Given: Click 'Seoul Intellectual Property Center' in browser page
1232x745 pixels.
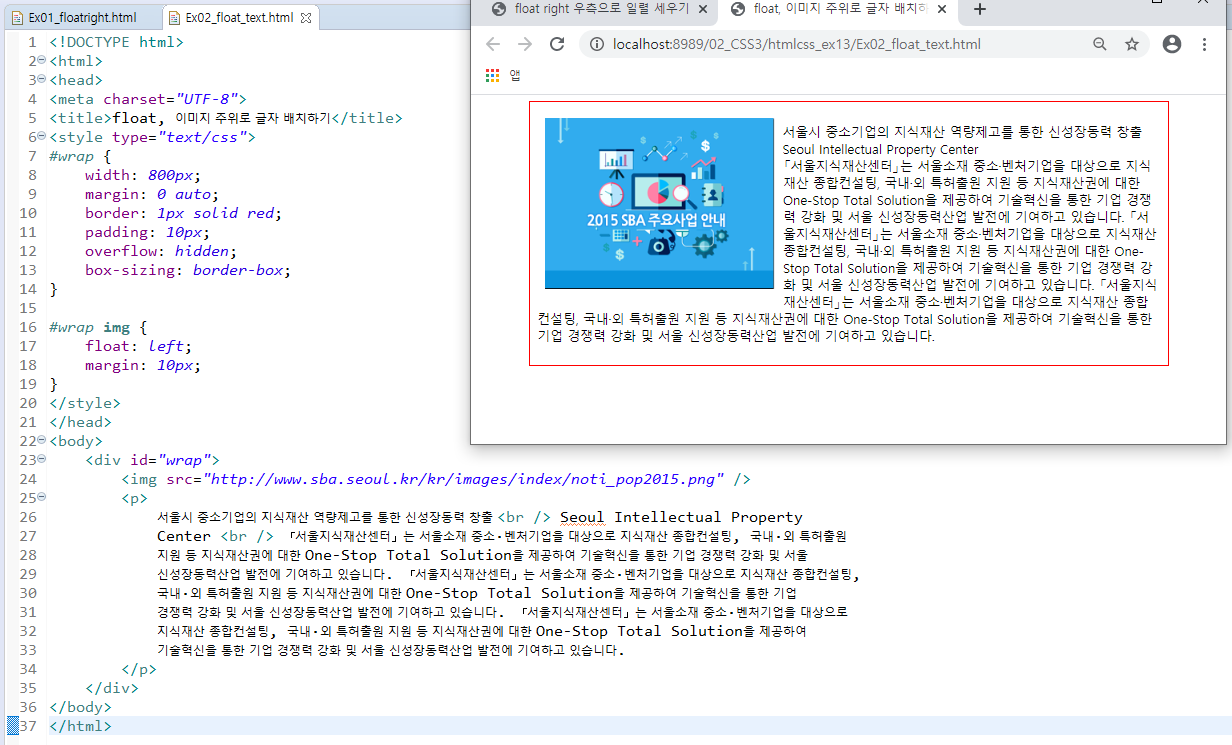Looking at the screenshot, I should pos(880,150).
